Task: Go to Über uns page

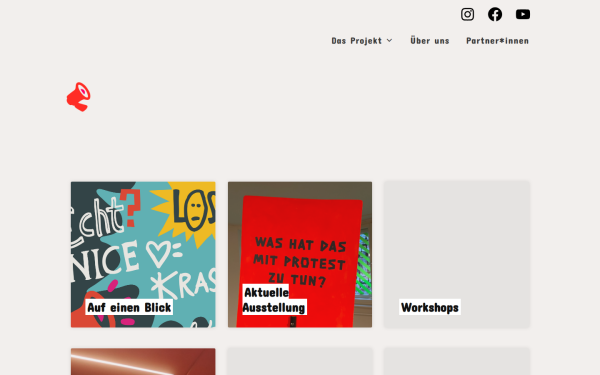Action: click(430, 41)
